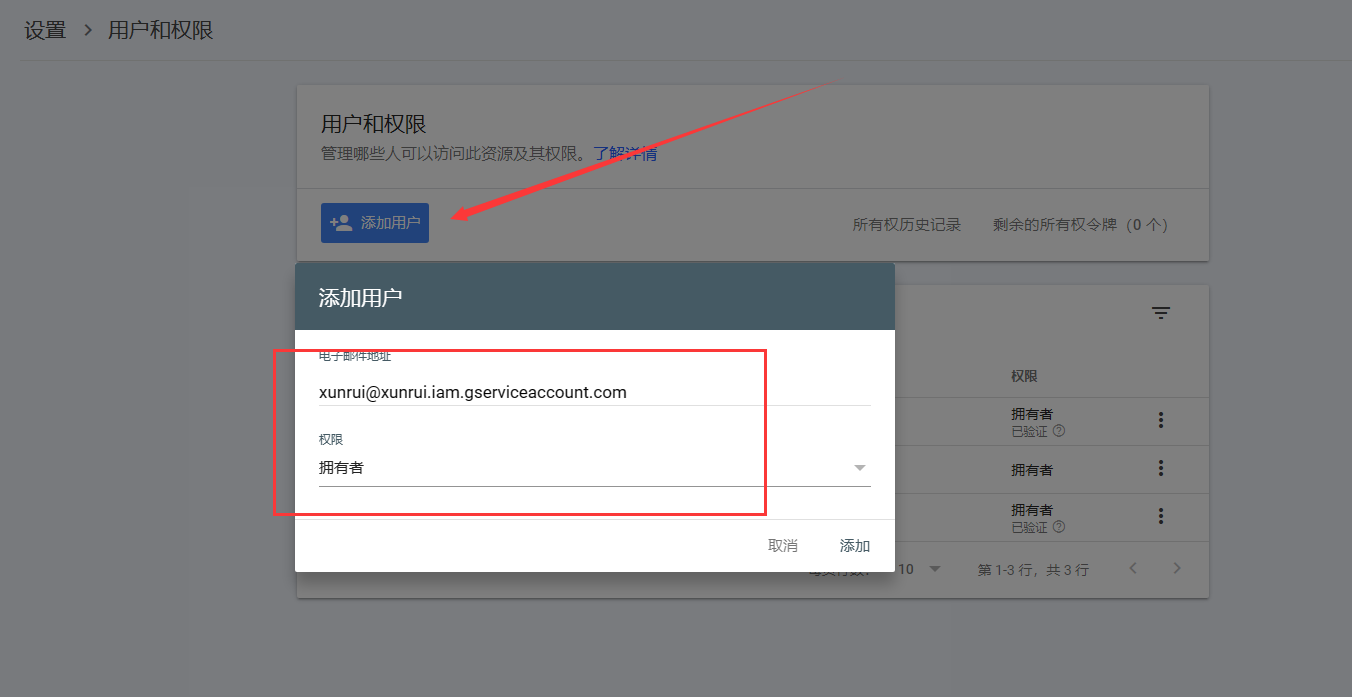This screenshot has height=697, width=1352.
Task: Click 设置 in the breadcrumb
Action: 45,30
